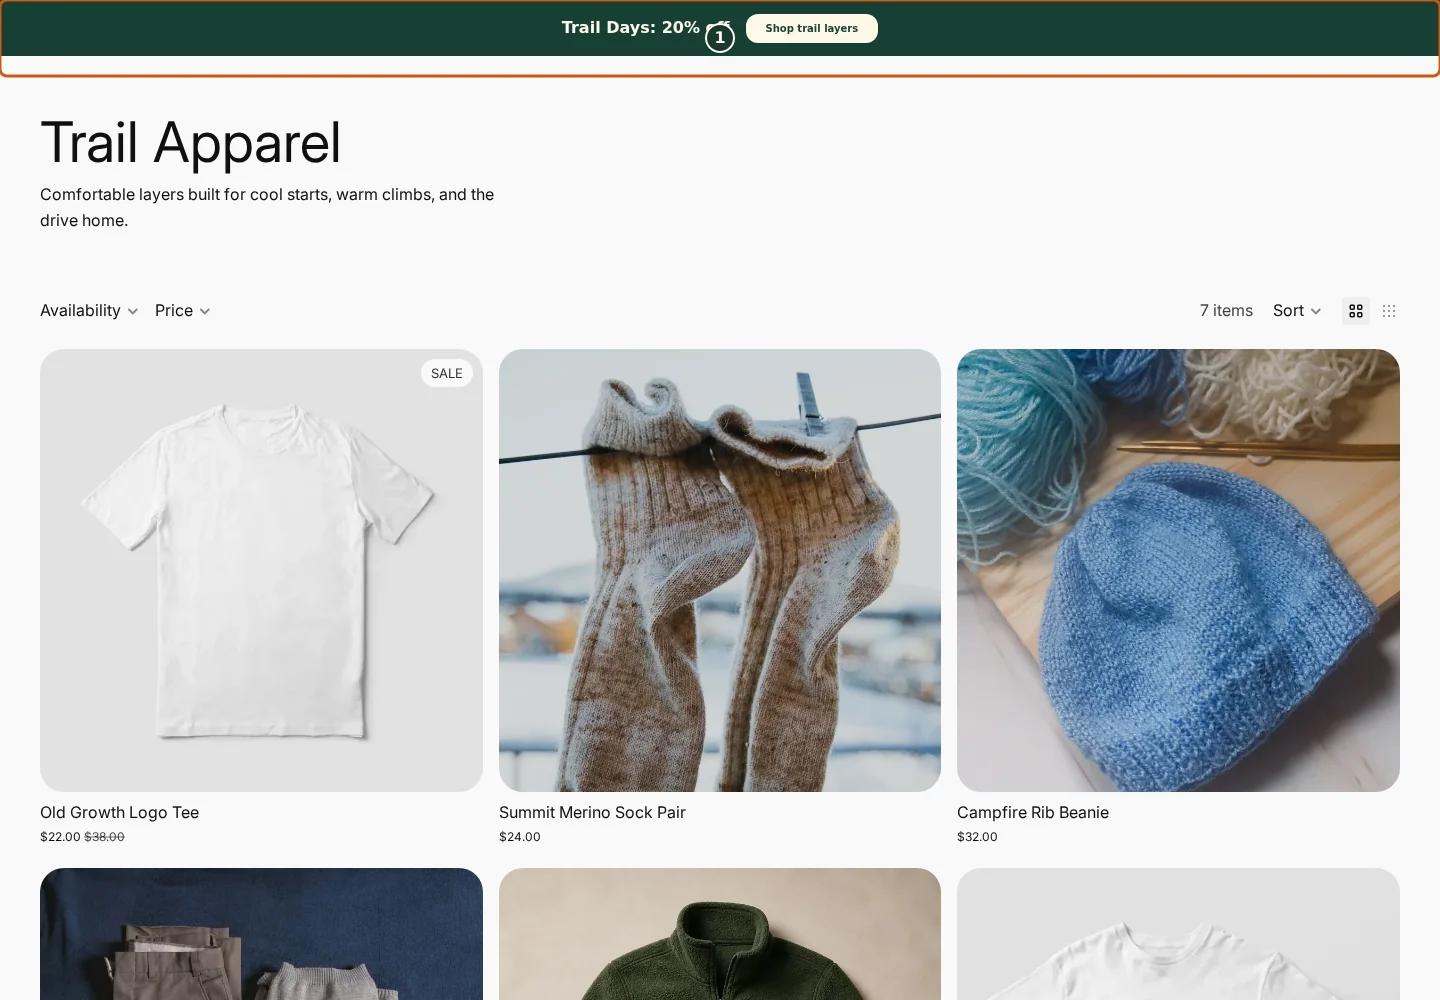Click the $24.00 sock price
This screenshot has height=1000, width=1440.
pos(520,837)
